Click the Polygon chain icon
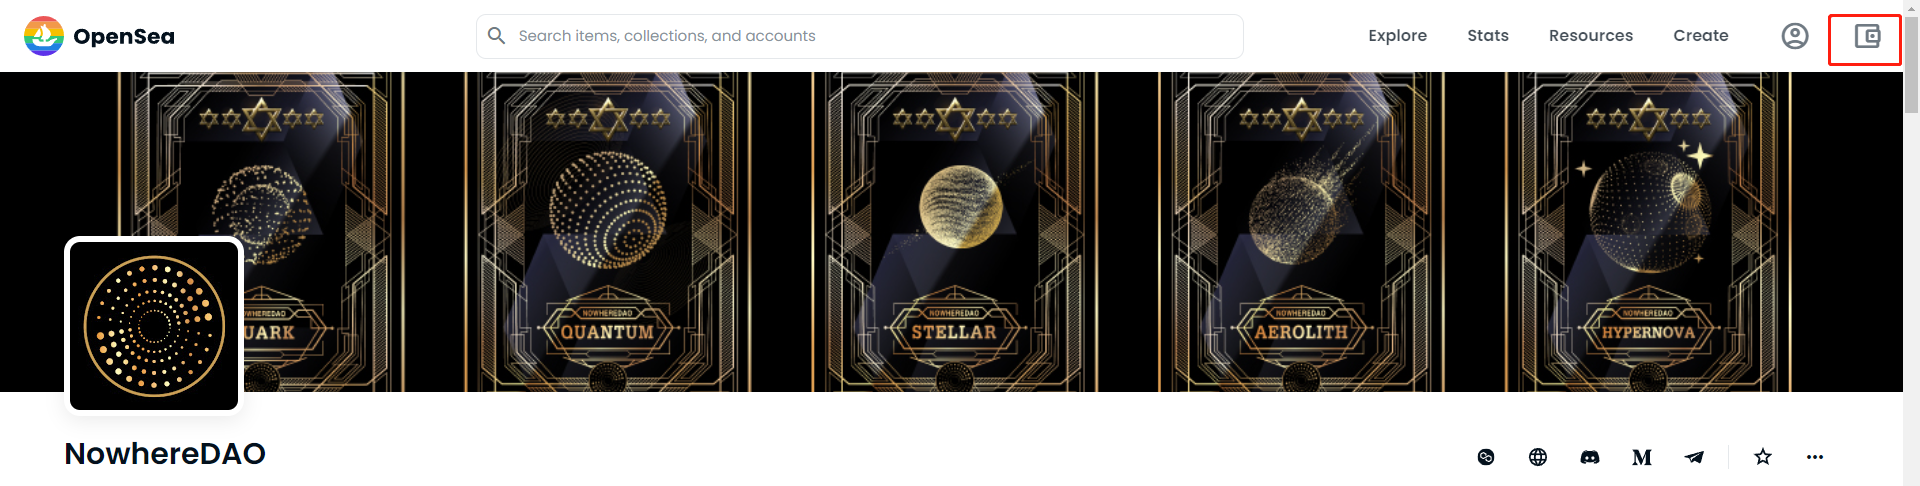 [1486, 457]
